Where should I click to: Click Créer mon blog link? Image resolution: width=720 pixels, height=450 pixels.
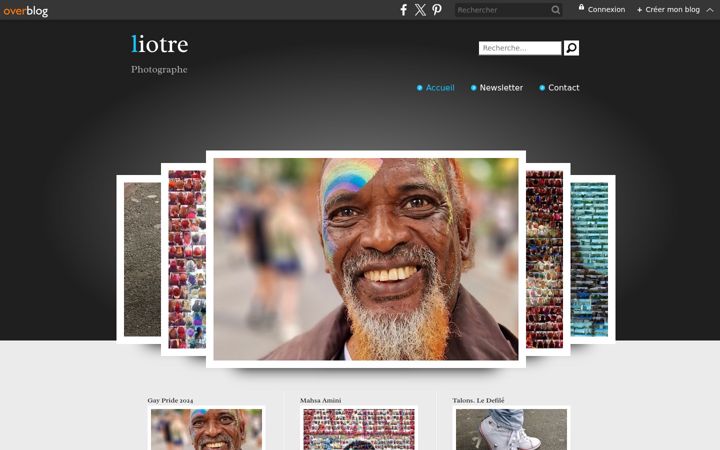pos(668,9)
